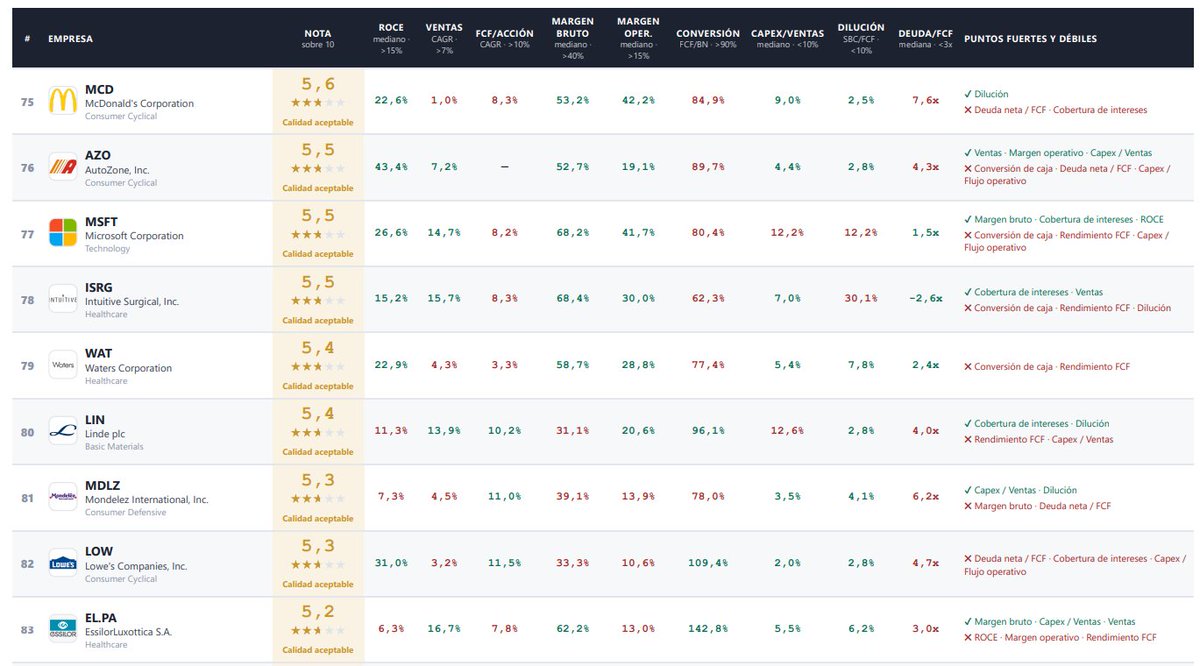Open the MCD ticker link

(99, 89)
